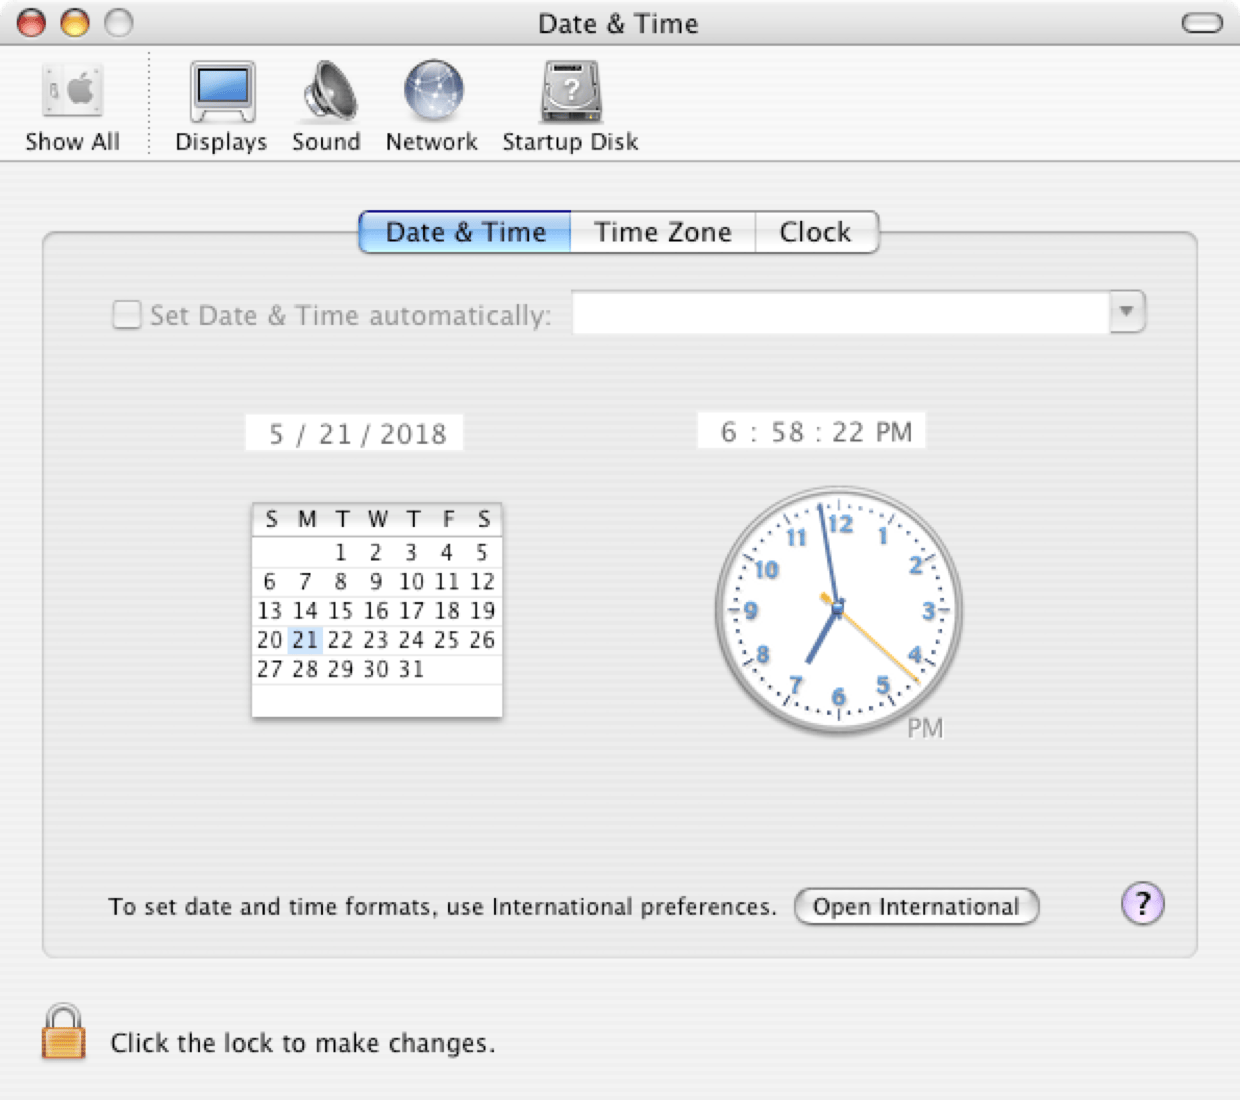1240x1100 pixels.
Task: Expand the time server dropdown arrow
Action: tap(1127, 312)
